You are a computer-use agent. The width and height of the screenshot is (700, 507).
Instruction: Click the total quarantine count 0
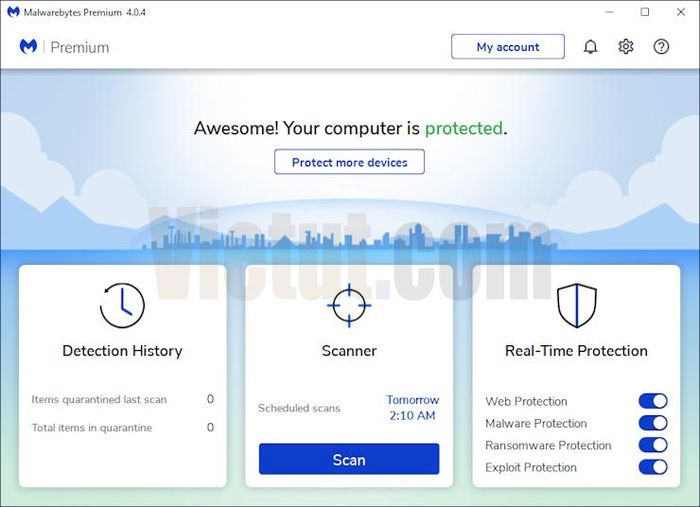[210, 428]
